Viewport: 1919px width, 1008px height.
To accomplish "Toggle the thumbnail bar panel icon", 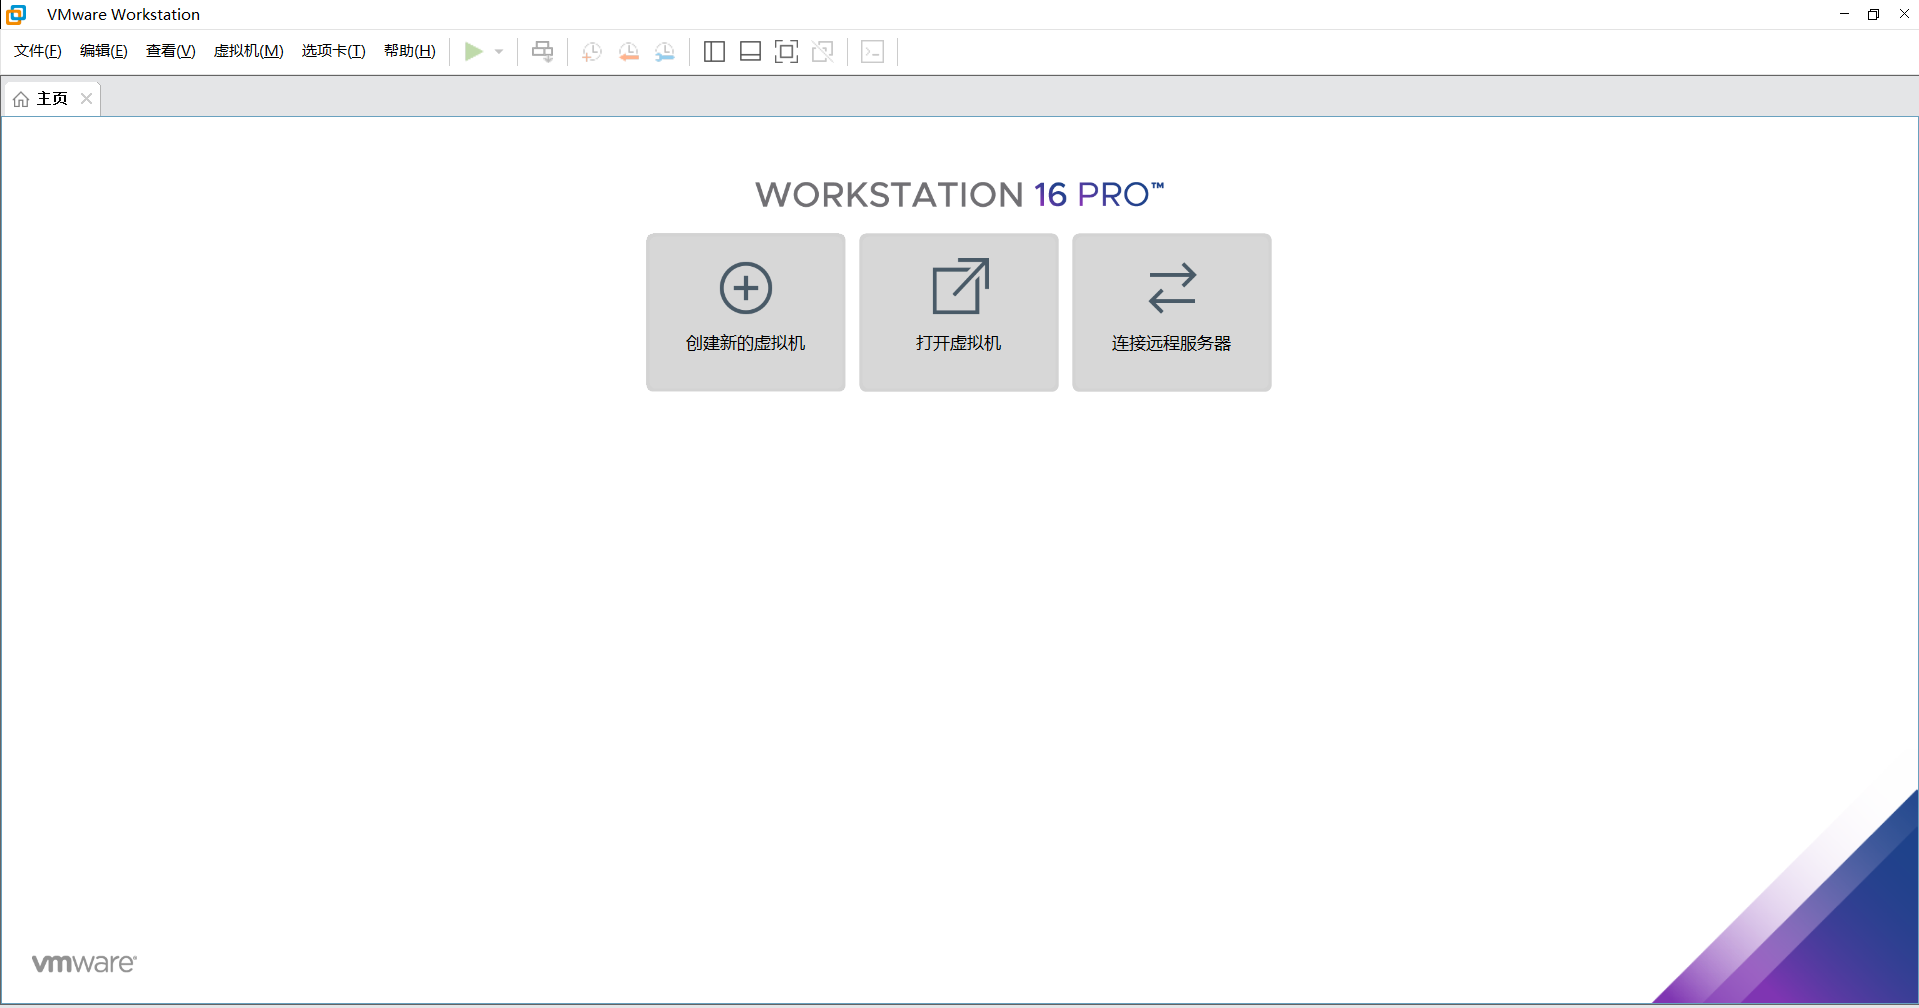I will tap(750, 52).
